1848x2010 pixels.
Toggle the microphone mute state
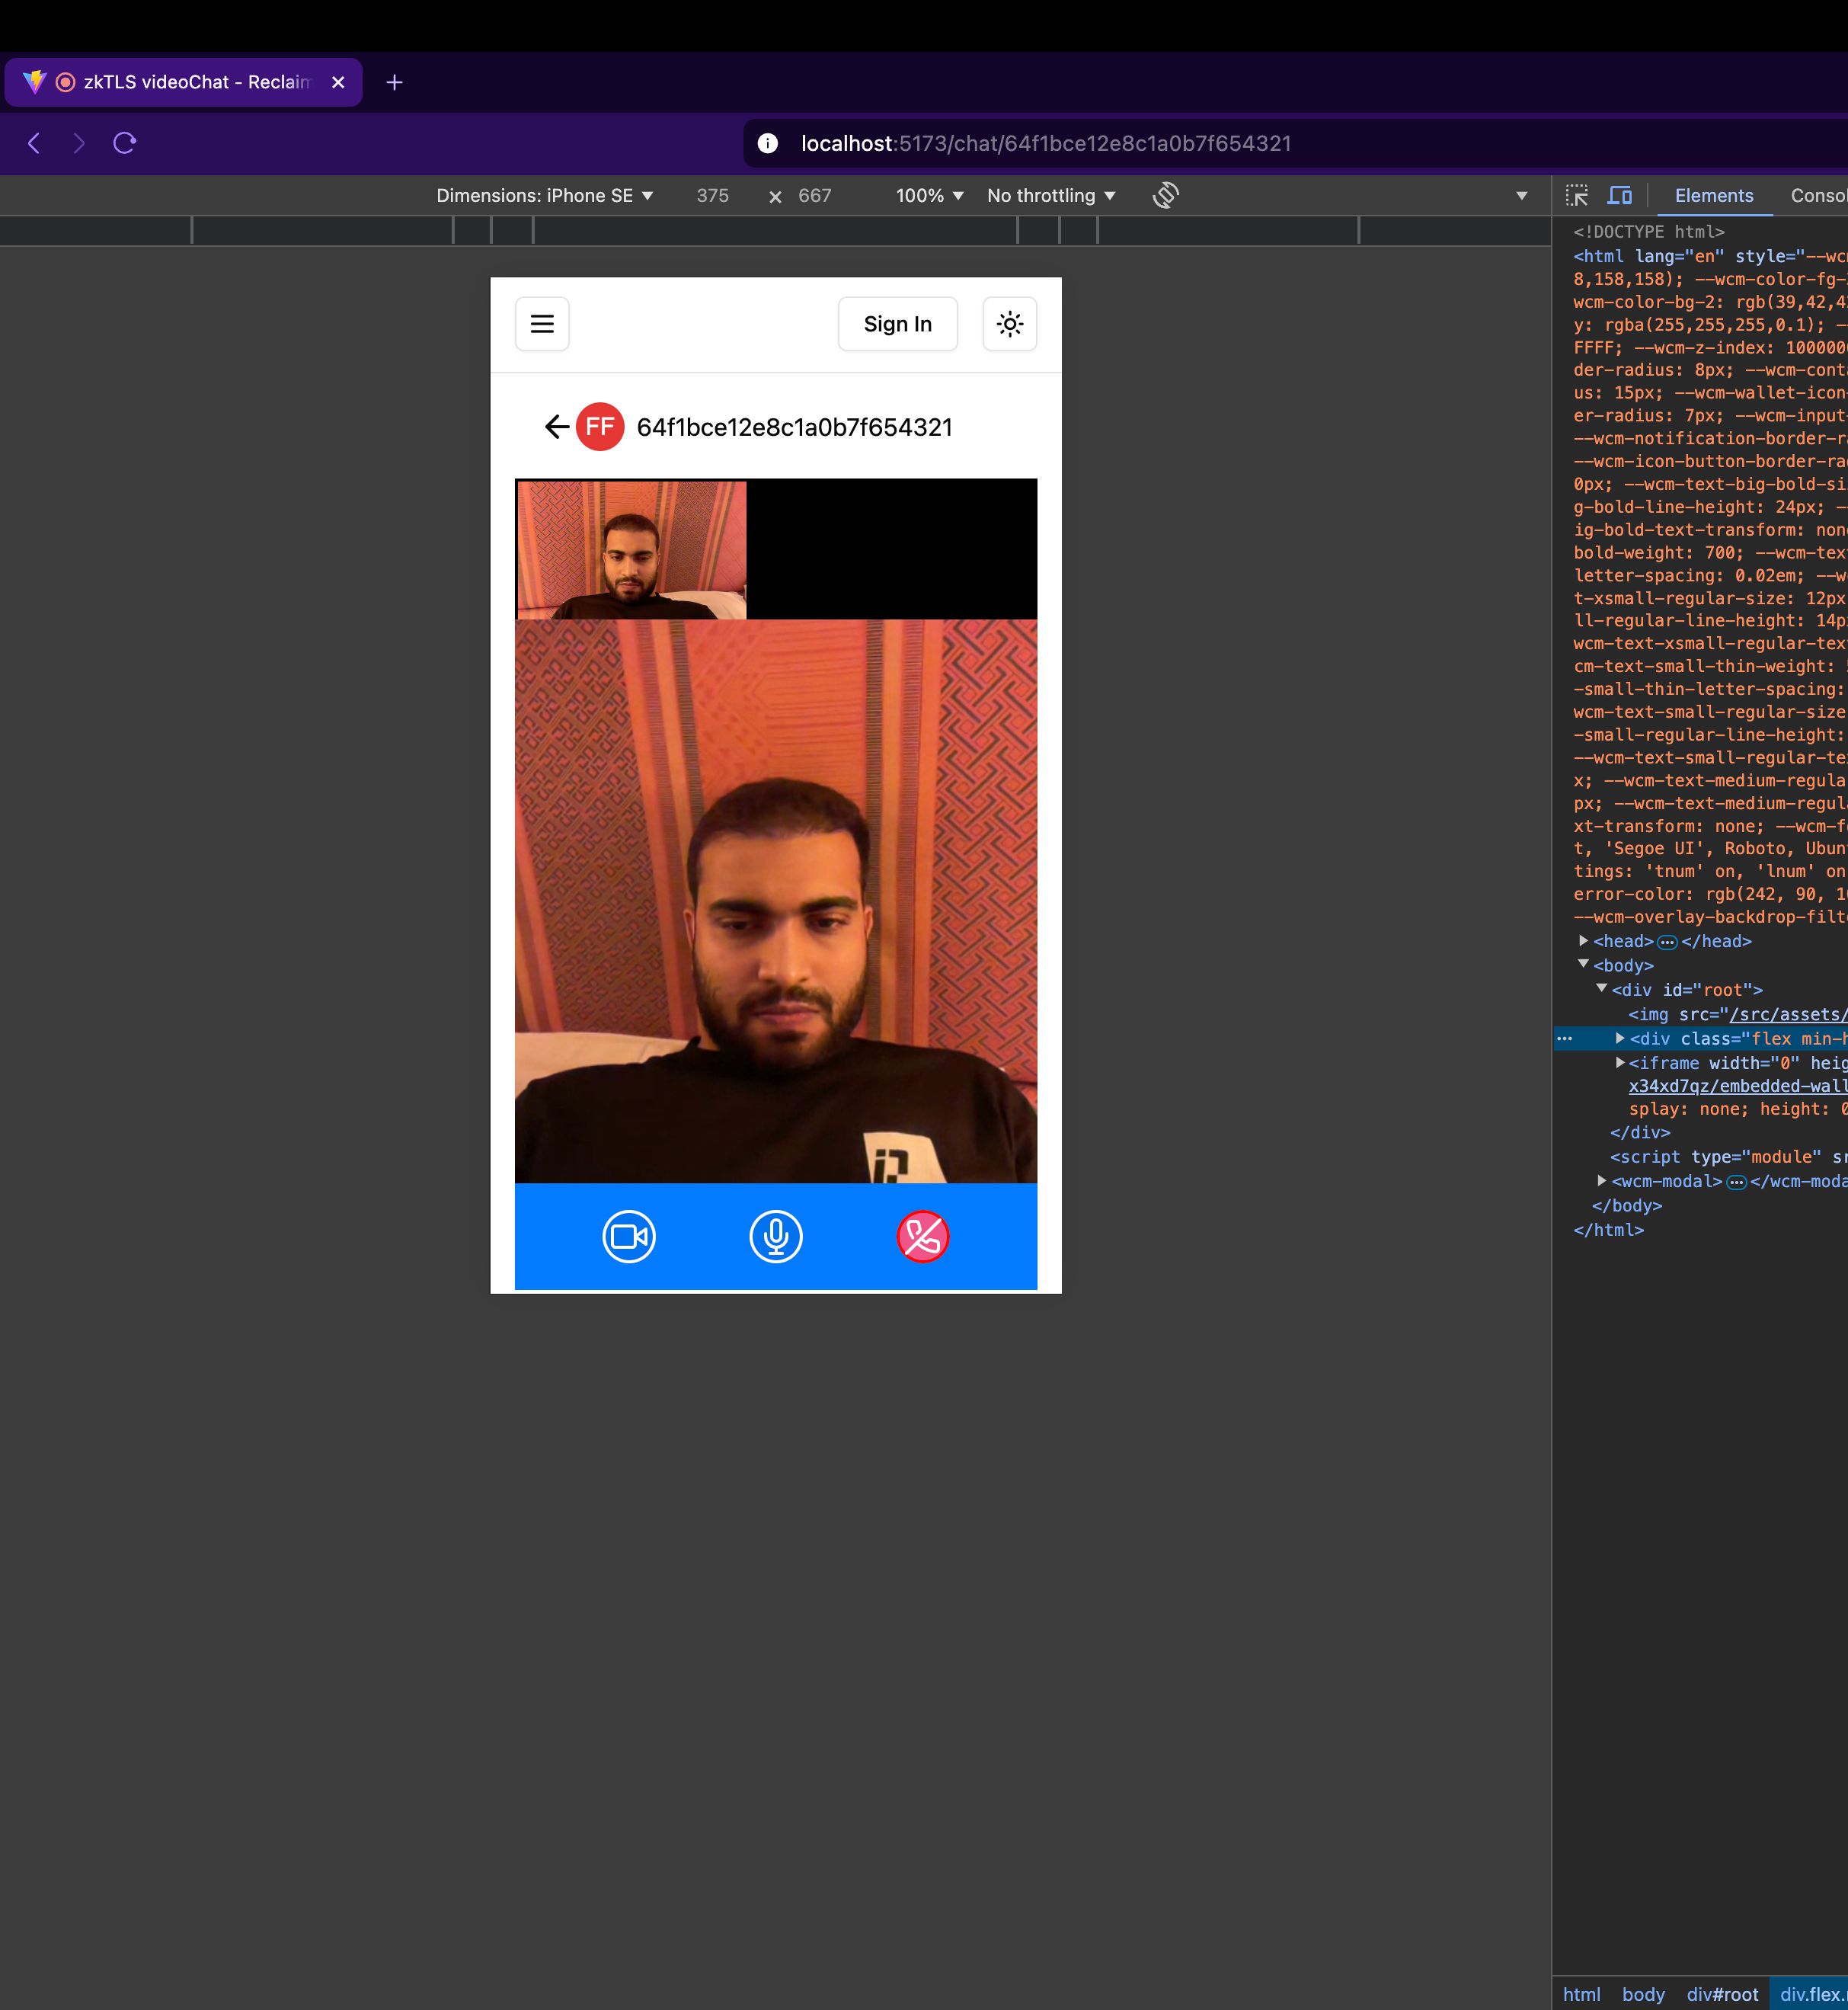[775, 1236]
